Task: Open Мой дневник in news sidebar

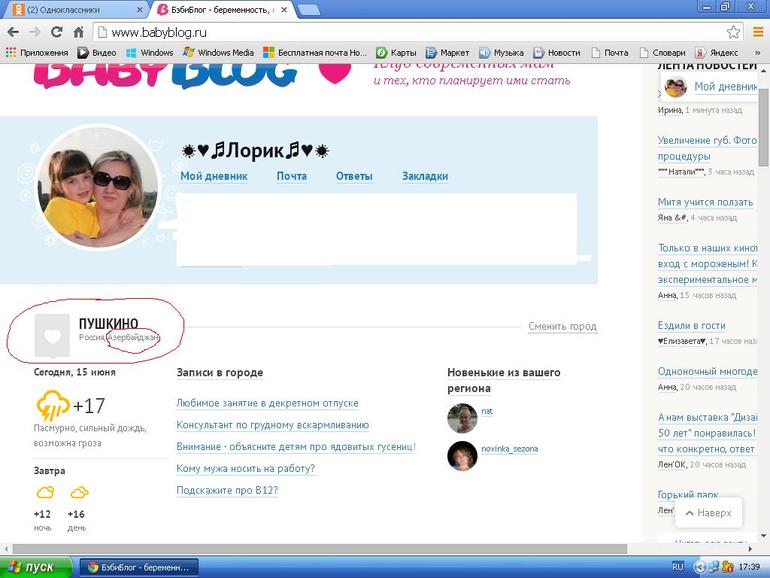Action: click(x=725, y=87)
